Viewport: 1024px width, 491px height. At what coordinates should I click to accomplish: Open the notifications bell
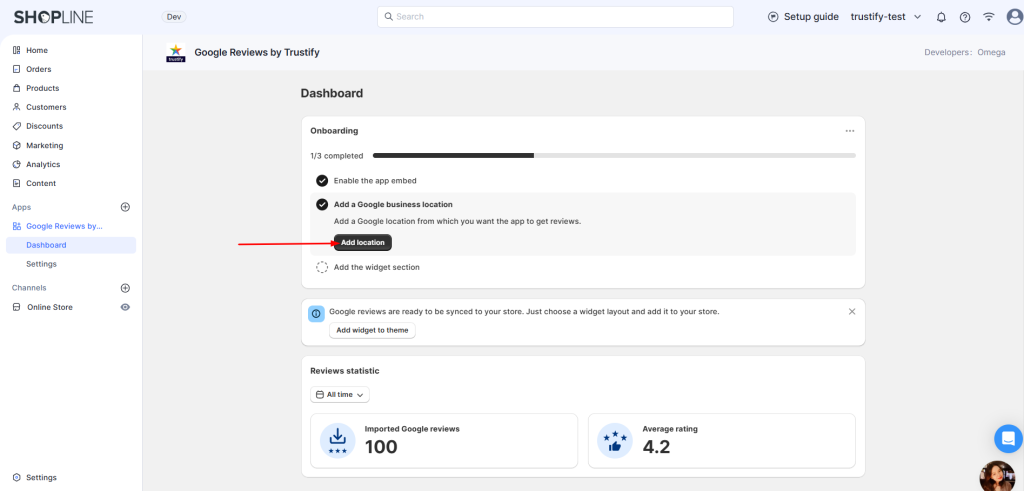[x=941, y=17]
